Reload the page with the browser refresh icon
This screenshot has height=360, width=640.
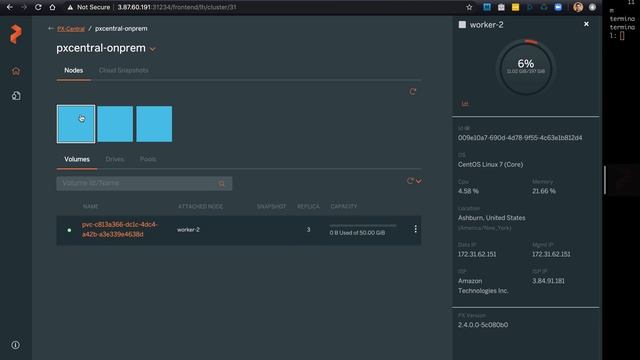[x=38, y=7]
